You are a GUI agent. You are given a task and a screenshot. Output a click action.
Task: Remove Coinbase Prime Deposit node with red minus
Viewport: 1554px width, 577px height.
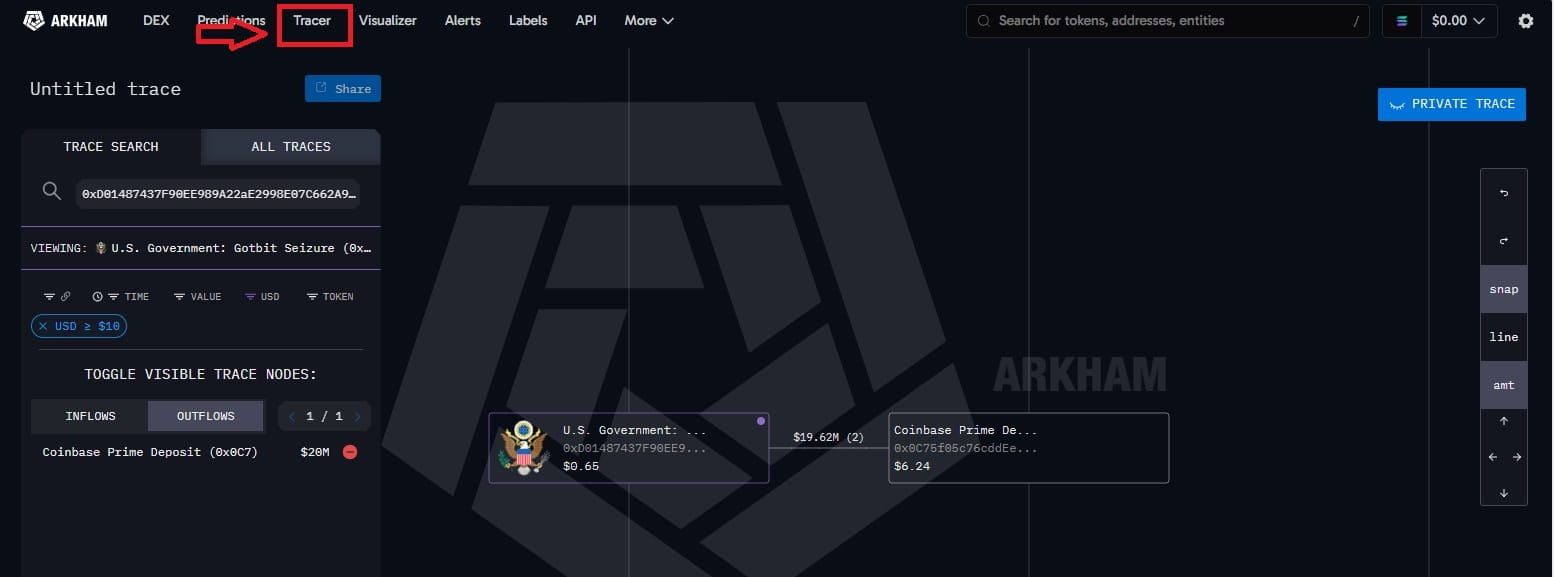point(350,452)
